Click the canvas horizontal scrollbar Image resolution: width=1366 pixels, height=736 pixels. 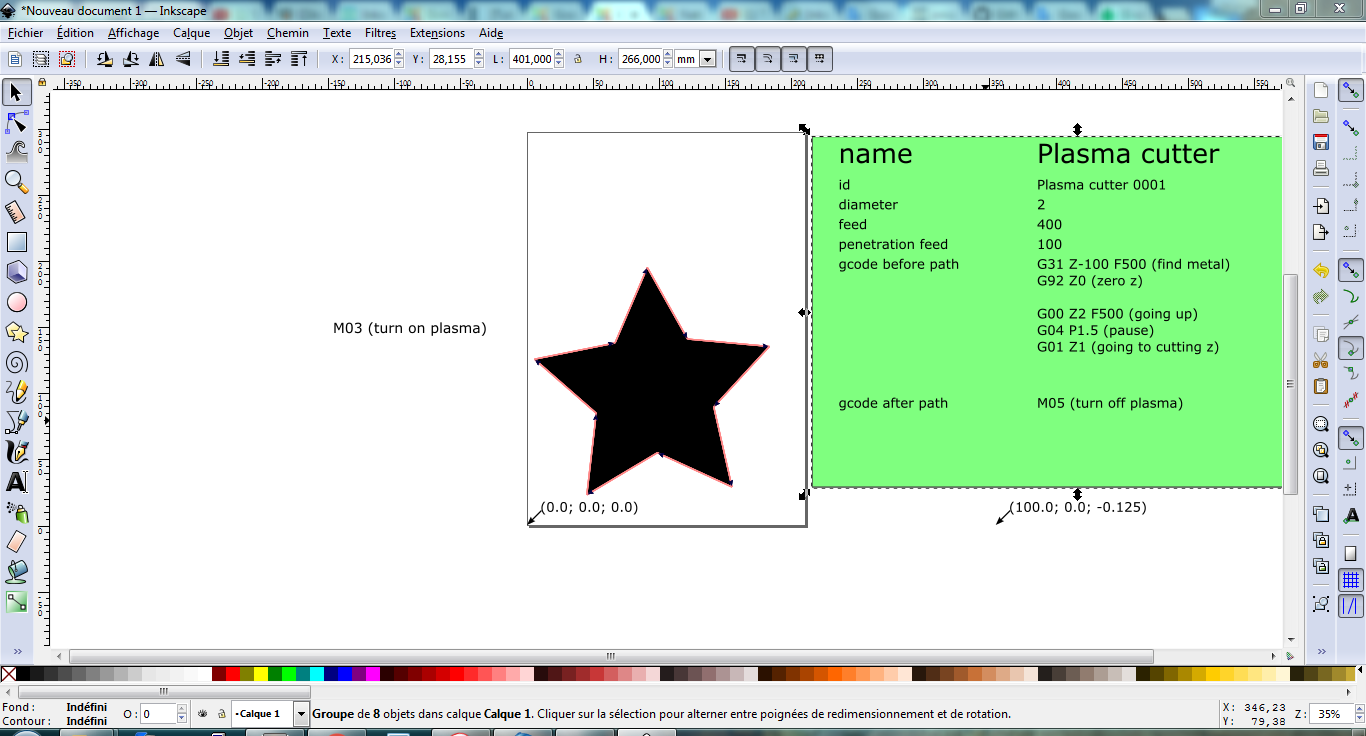point(610,657)
